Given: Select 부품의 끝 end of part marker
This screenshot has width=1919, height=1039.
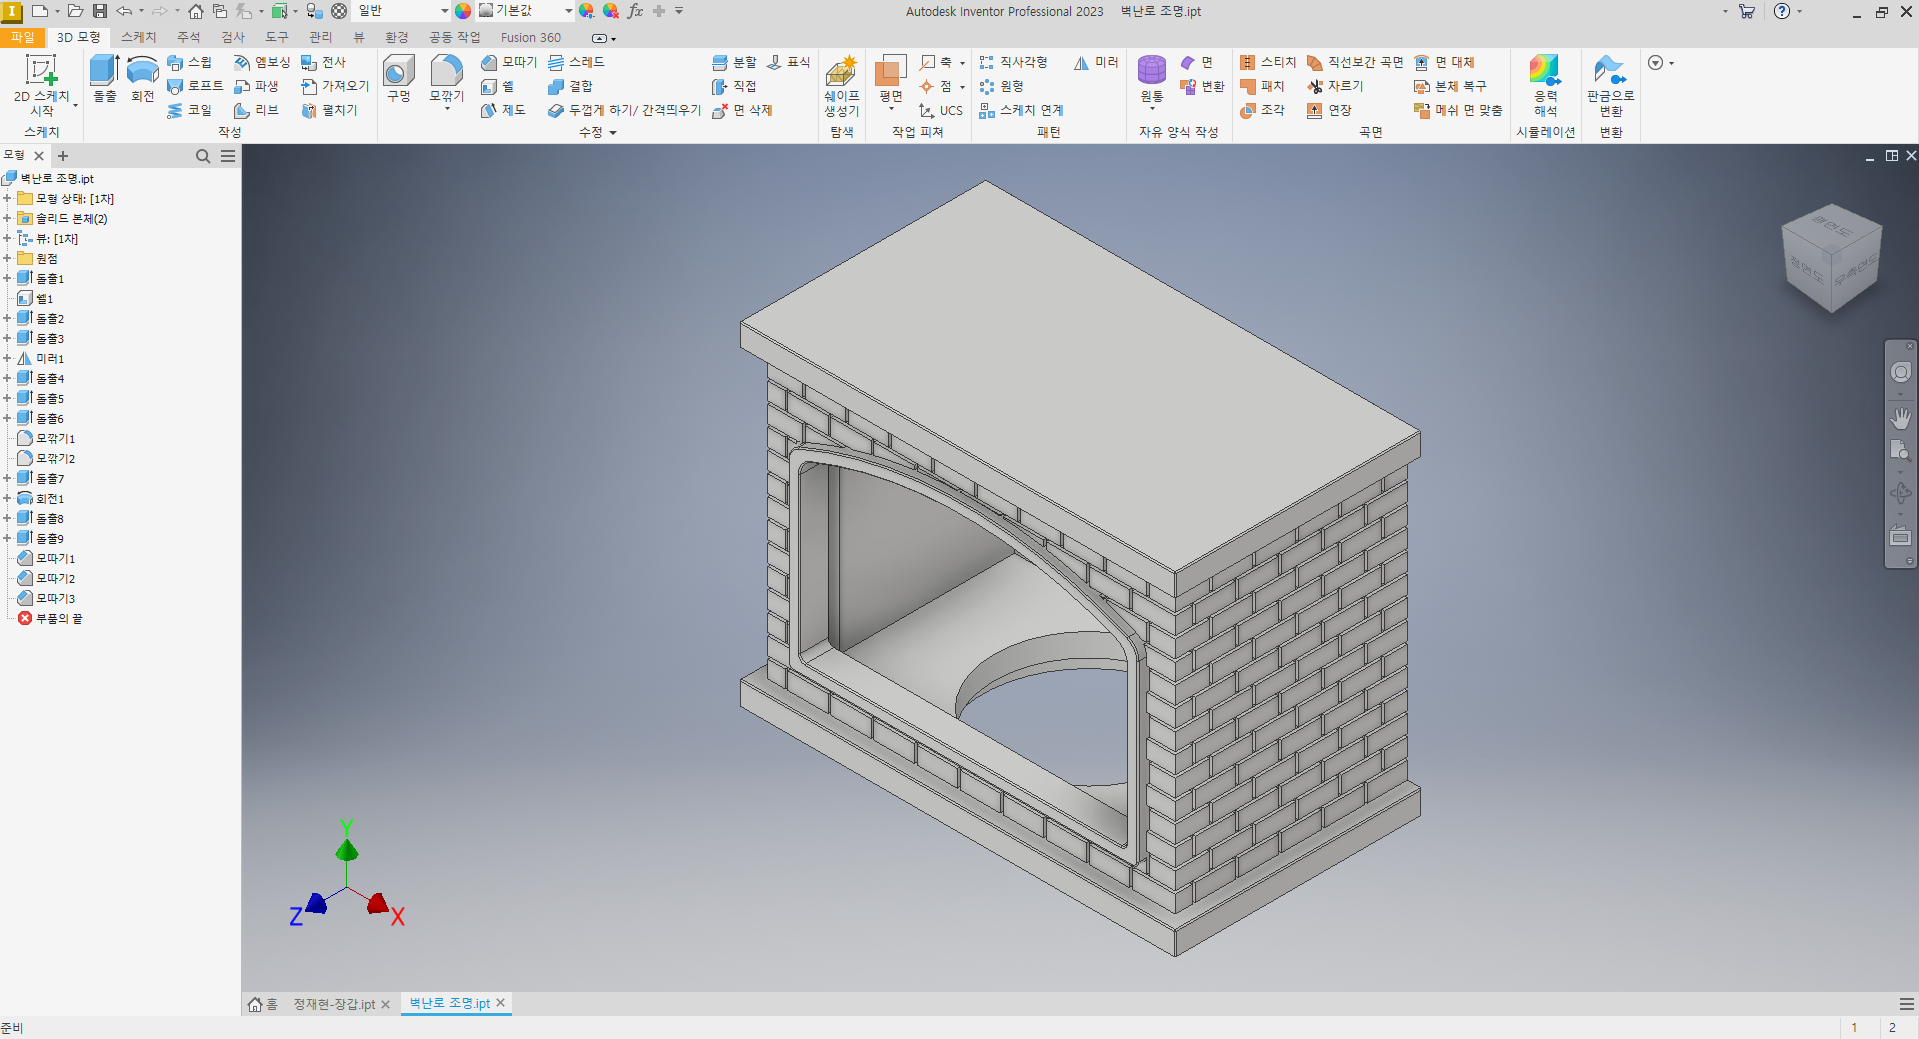Looking at the screenshot, I should pyautogui.click(x=50, y=618).
